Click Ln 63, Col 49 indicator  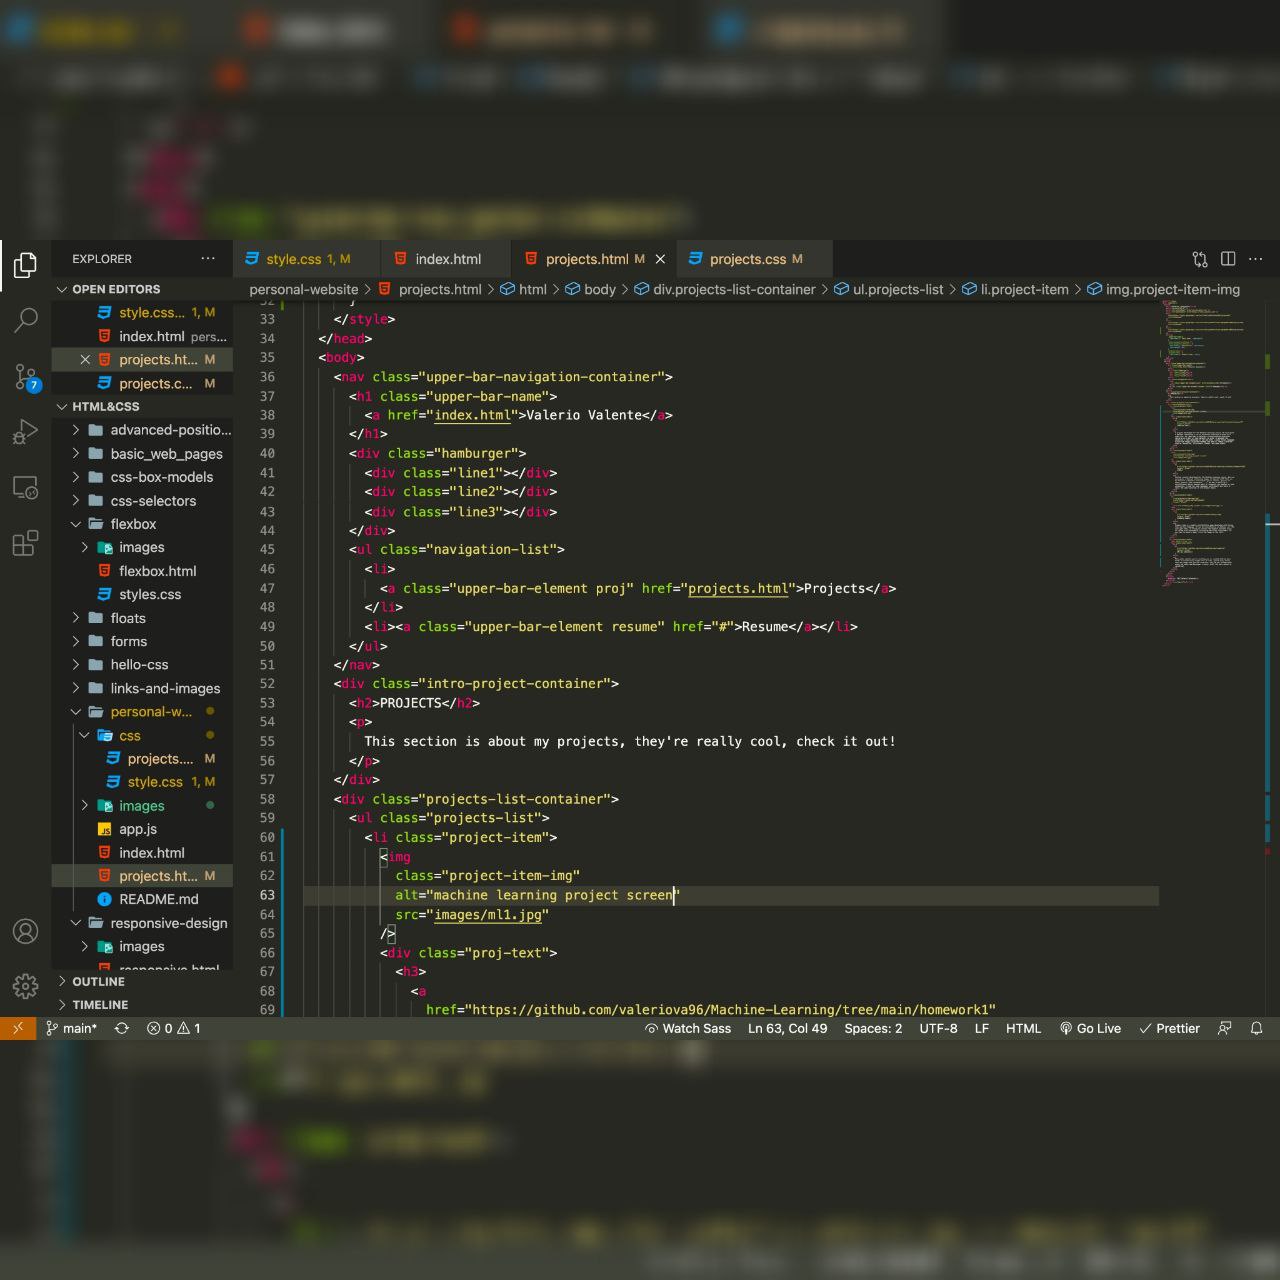tap(788, 1028)
